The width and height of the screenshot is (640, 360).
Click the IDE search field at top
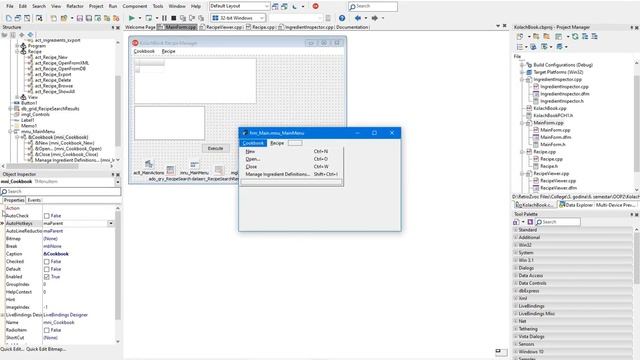coord(373,6)
